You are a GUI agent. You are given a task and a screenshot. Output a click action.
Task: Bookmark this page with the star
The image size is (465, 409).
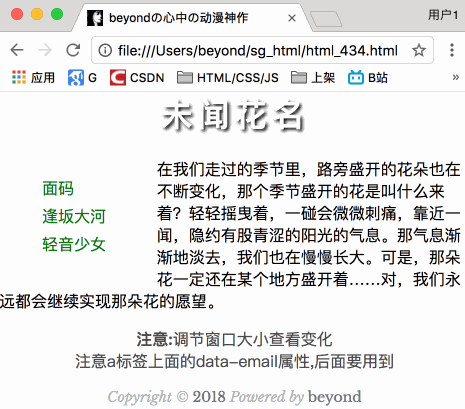419,51
